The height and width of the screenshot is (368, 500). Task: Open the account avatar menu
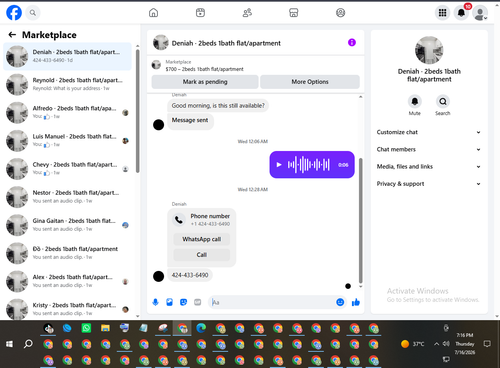[480, 13]
